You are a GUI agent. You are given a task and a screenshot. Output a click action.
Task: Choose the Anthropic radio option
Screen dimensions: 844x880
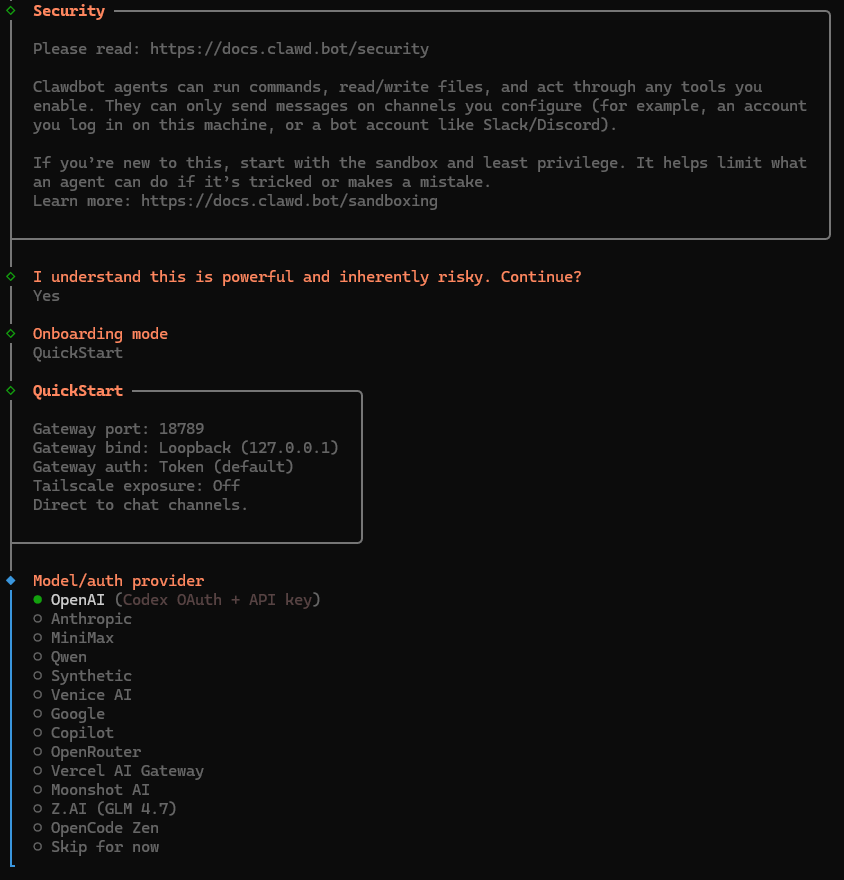coord(91,619)
